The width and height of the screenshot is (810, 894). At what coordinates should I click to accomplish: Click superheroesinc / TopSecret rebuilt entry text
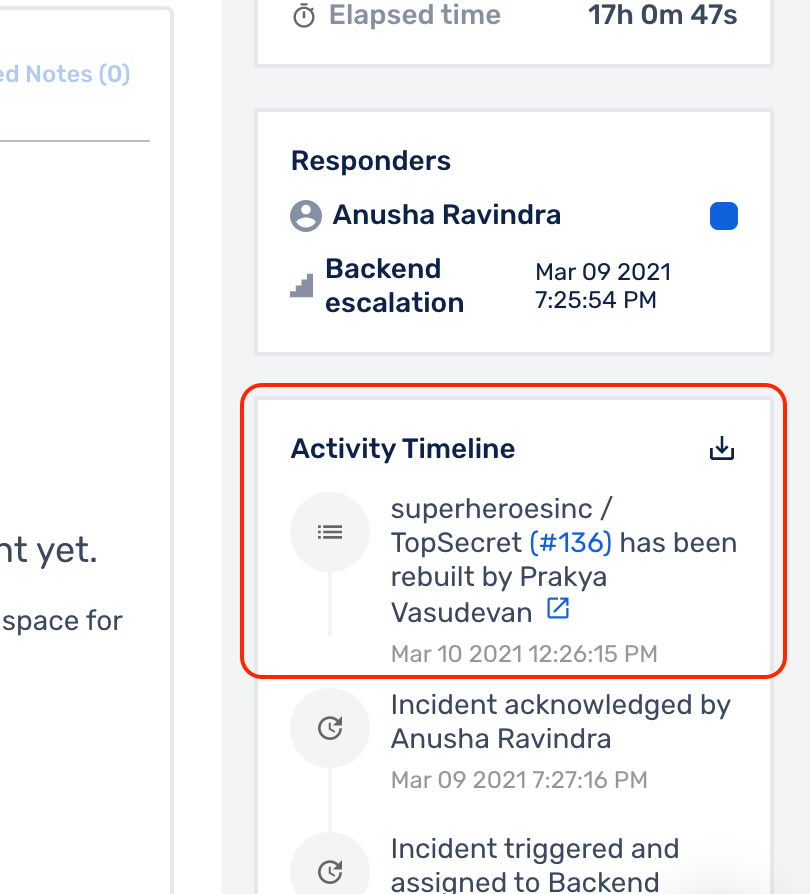point(564,560)
